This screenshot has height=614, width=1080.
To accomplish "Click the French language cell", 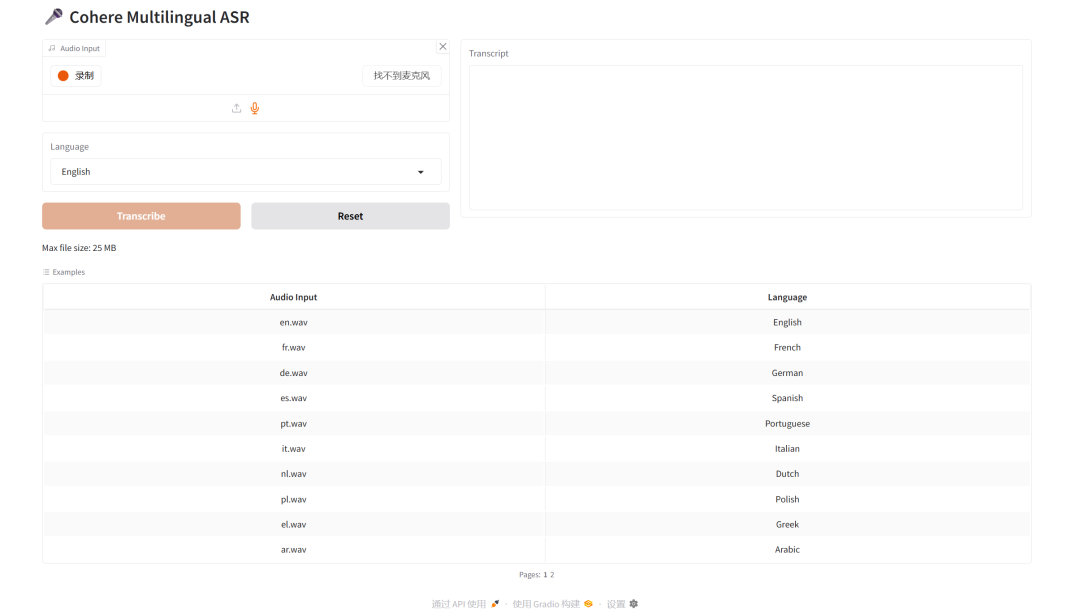I will coord(787,348).
